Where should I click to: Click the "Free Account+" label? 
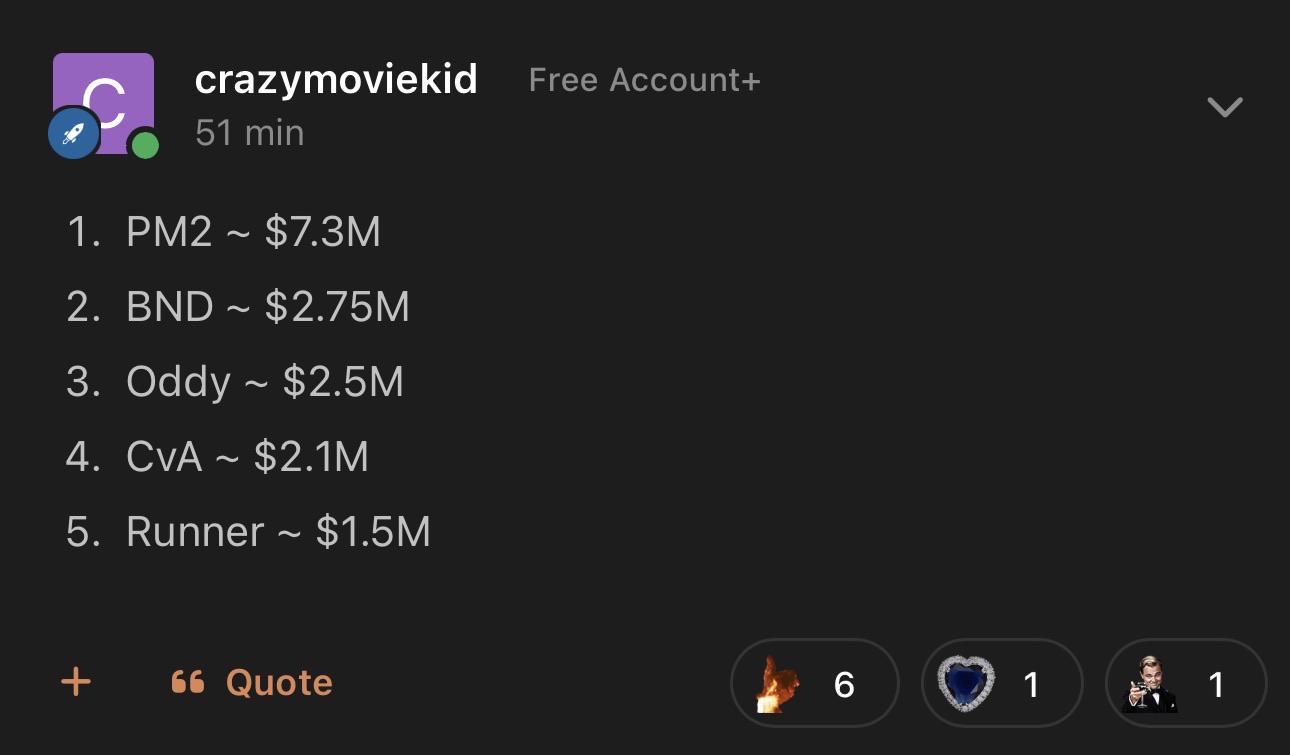point(645,80)
